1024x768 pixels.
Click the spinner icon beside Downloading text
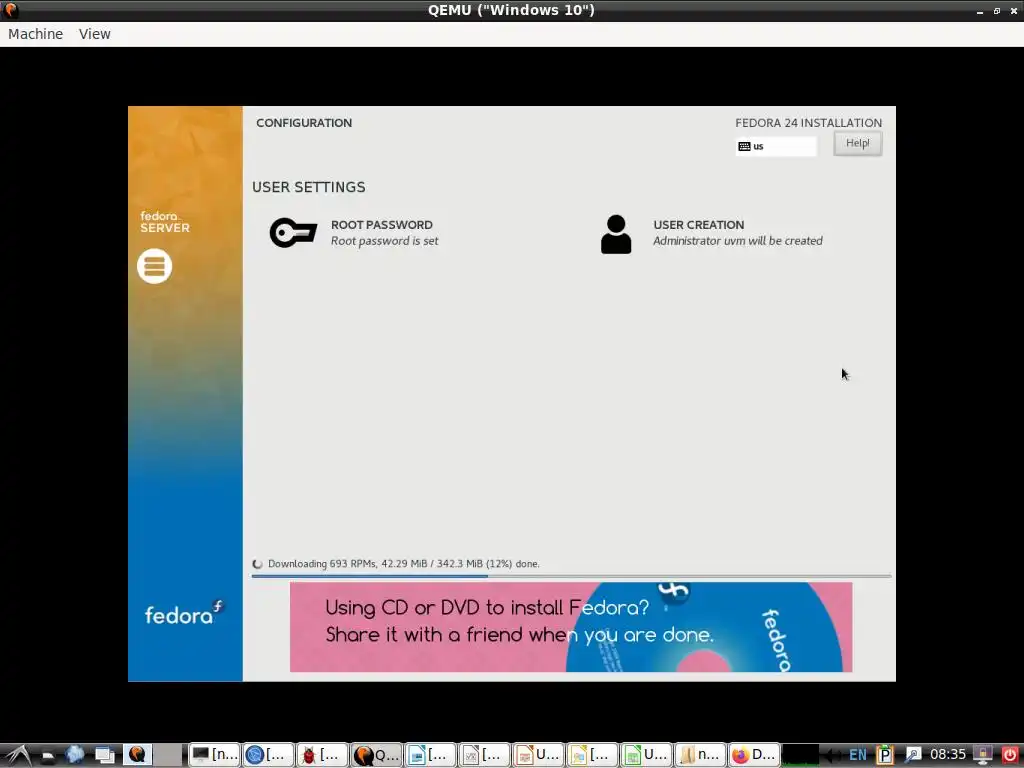click(258, 564)
